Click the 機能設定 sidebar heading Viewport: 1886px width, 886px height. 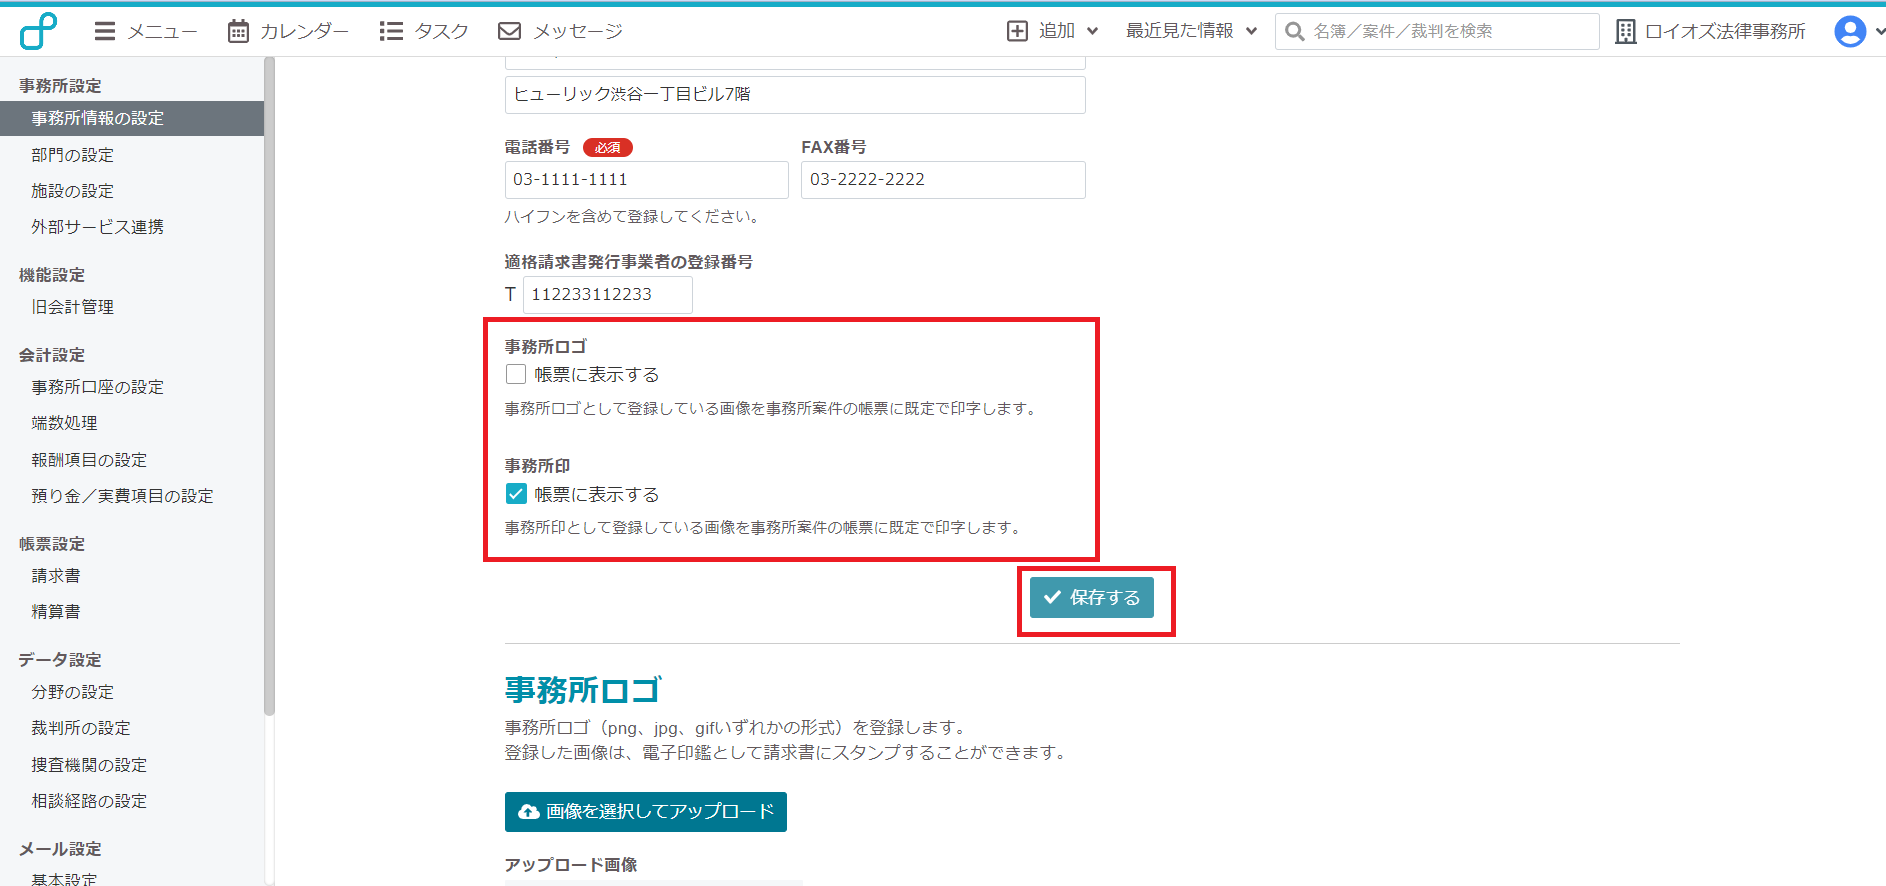52,275
